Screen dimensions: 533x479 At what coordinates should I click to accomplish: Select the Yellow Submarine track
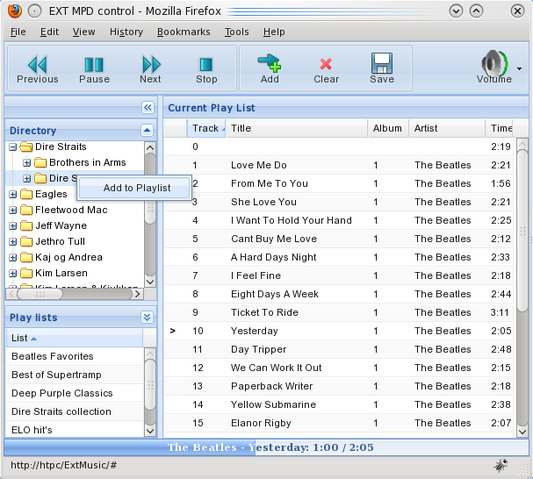coord(339,405)
